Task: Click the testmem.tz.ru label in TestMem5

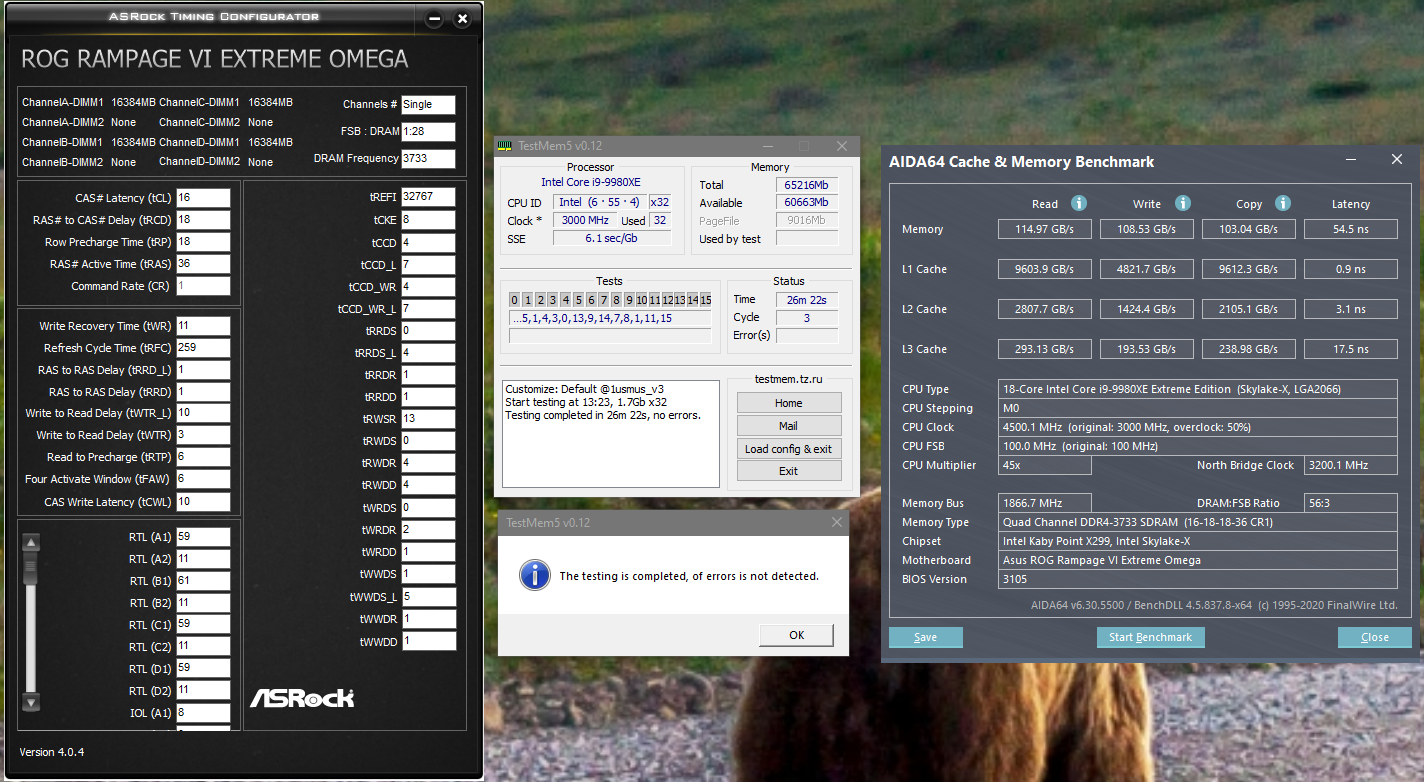Action: point(788,379)
